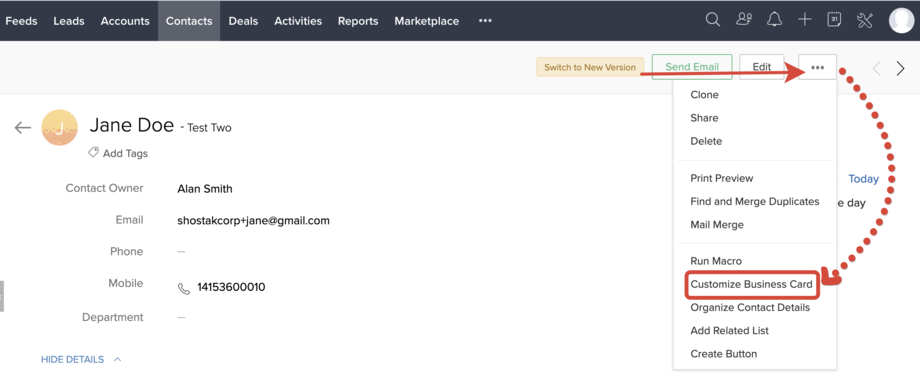Viewport: 920px width, 379px height.
Task: Open the Feeds tab
Action: pos(21,21)
